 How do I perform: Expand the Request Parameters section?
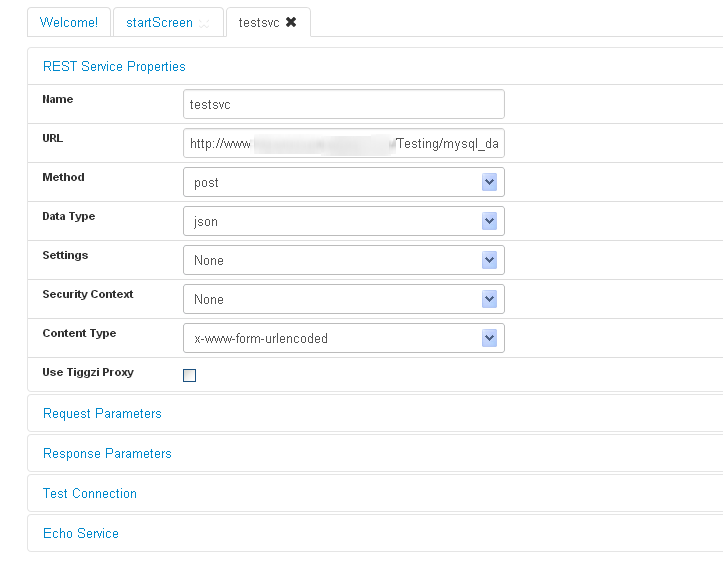click(x=102, y=413)
